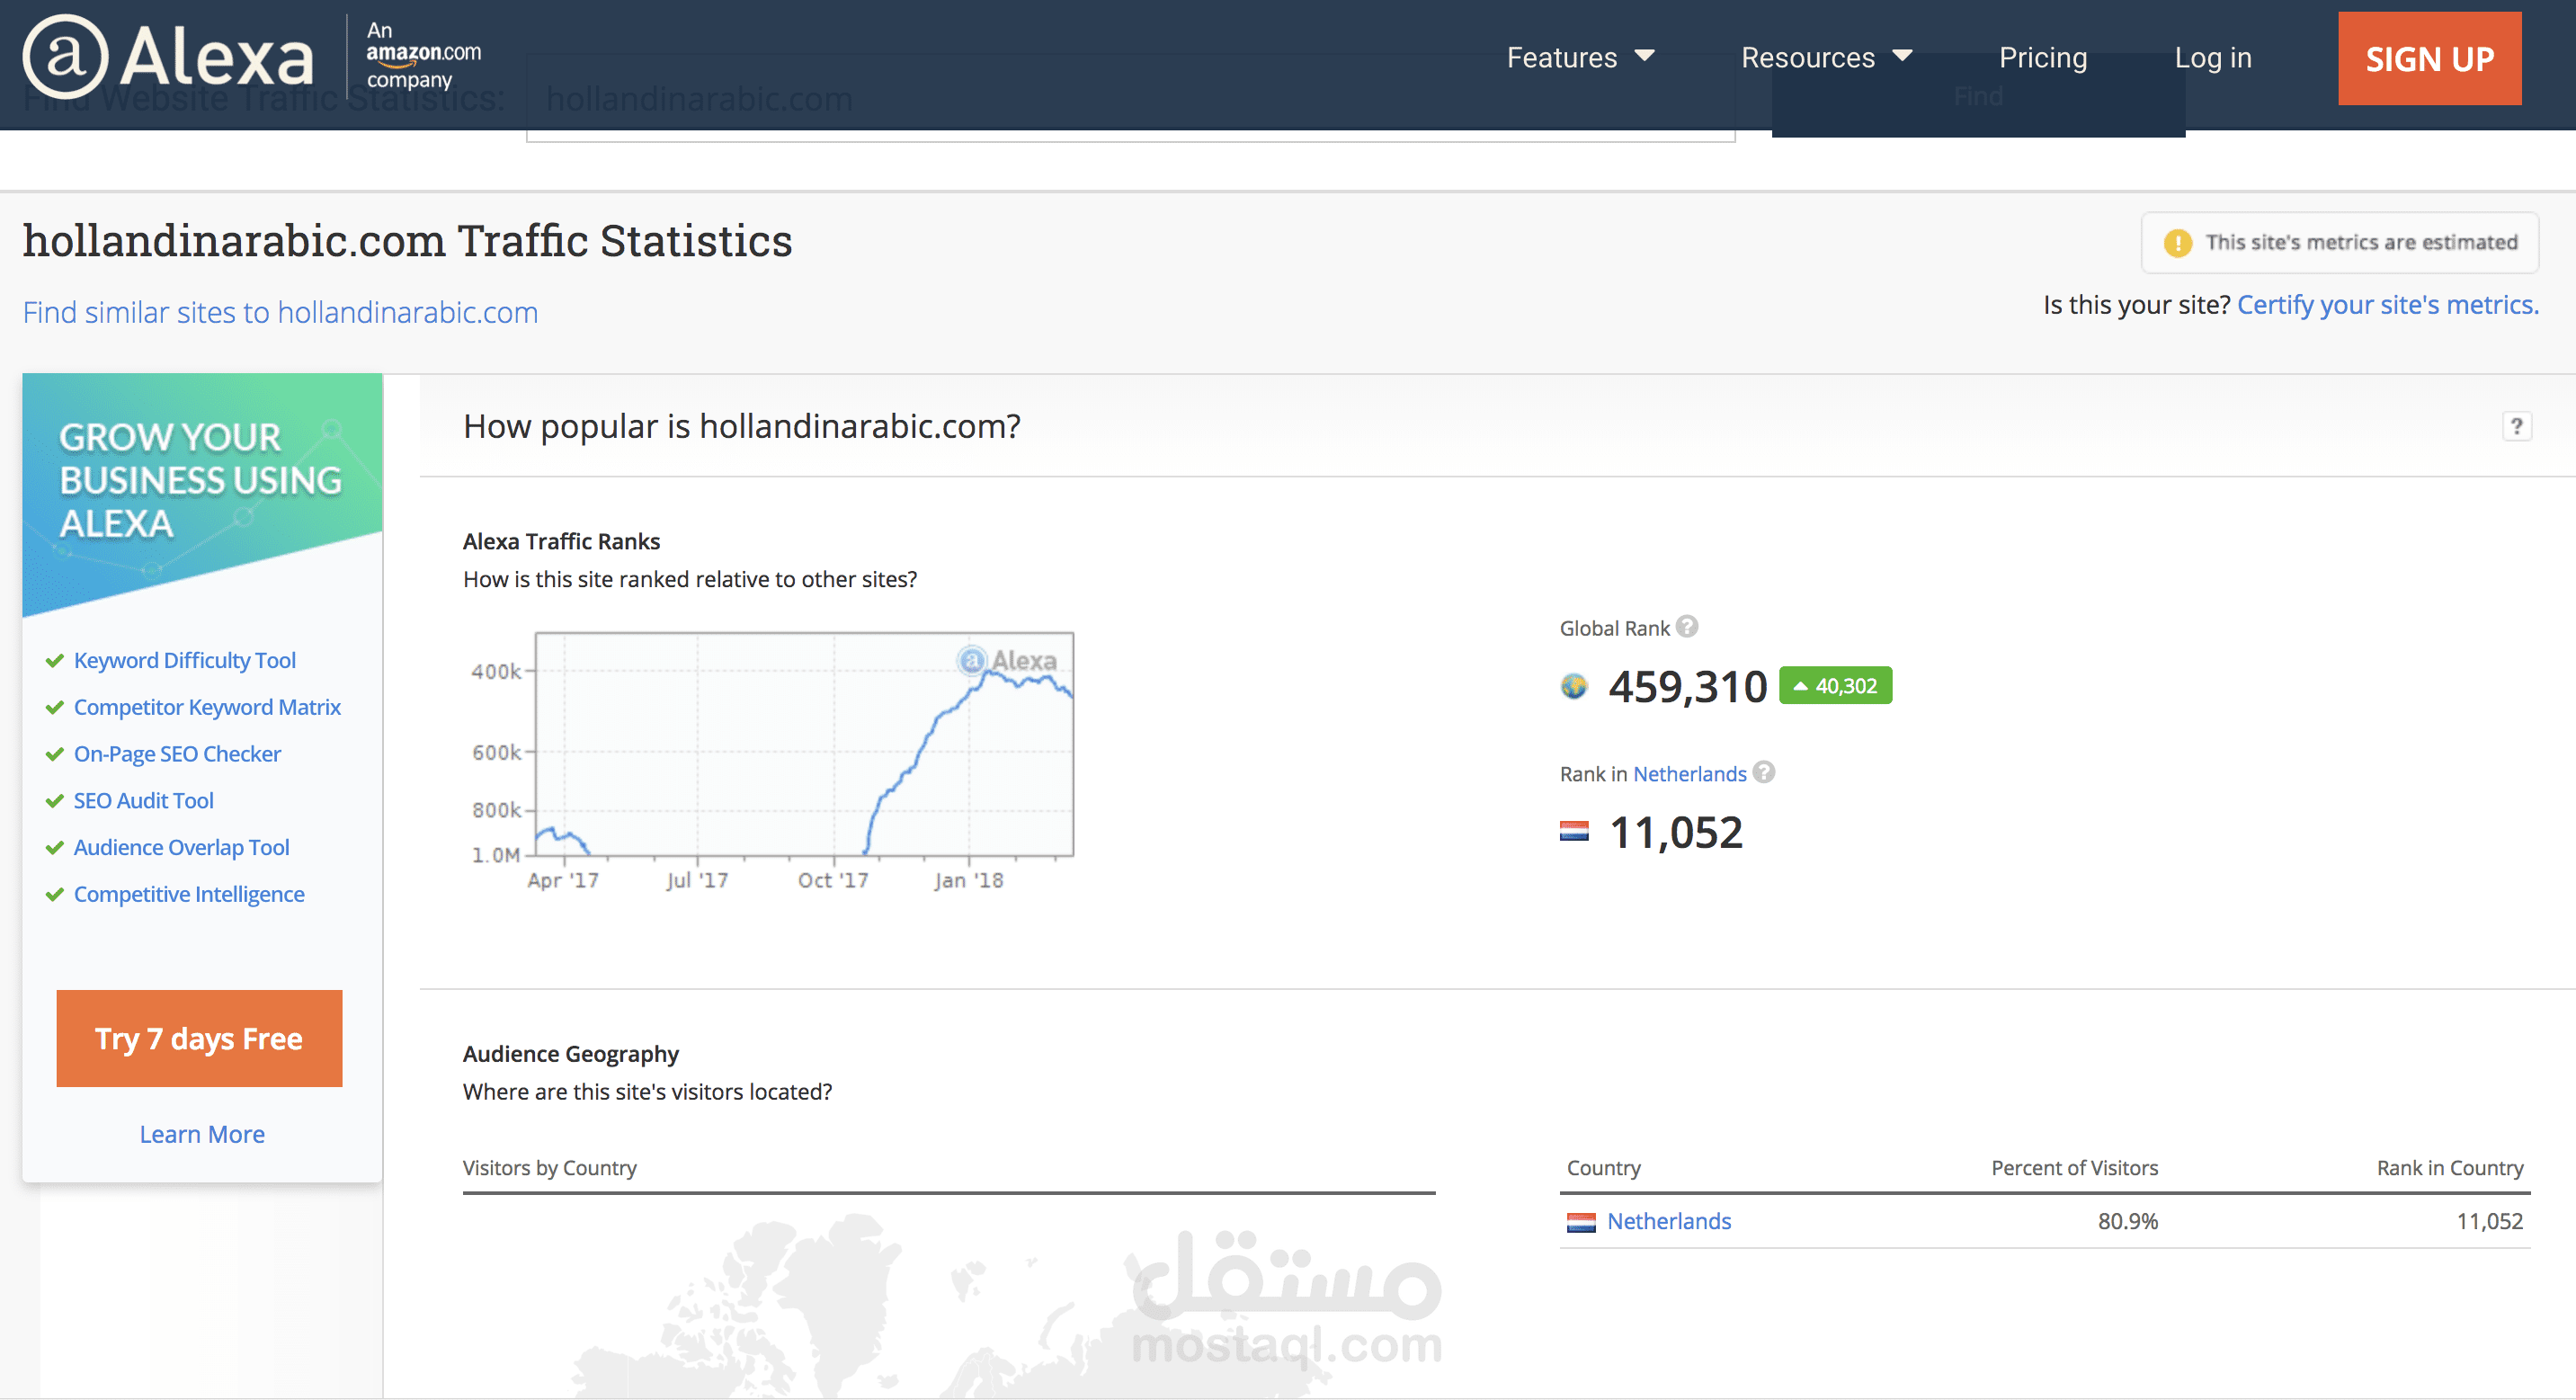The width and height of the screenshot is (2576, 1400).
Task: Open Audience Overlap Tool link
Action: click(181, 847)
